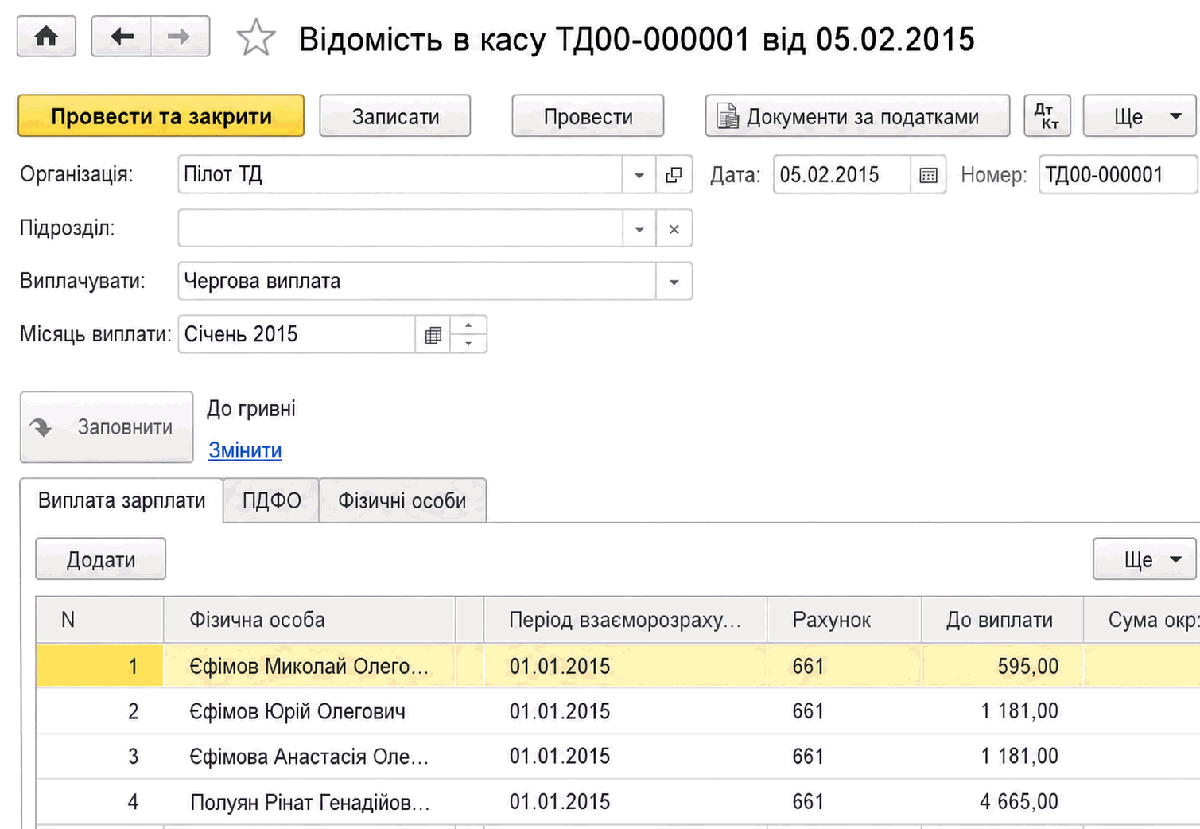The height and width of the screenshot is (829, 1200).
Task: Click the 4 665,00 amount cell
Action: point(1003,802)
